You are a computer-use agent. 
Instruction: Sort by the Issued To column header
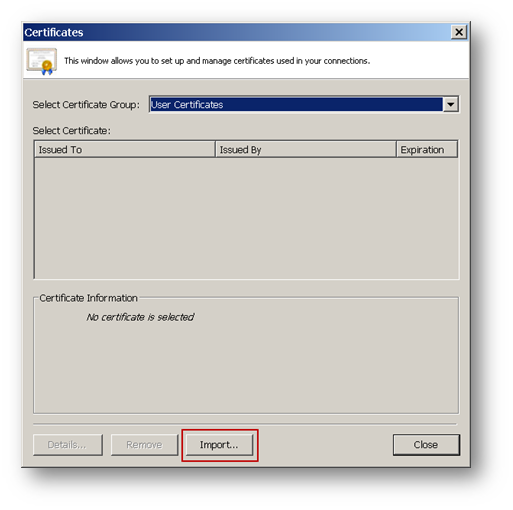point(125,150)
